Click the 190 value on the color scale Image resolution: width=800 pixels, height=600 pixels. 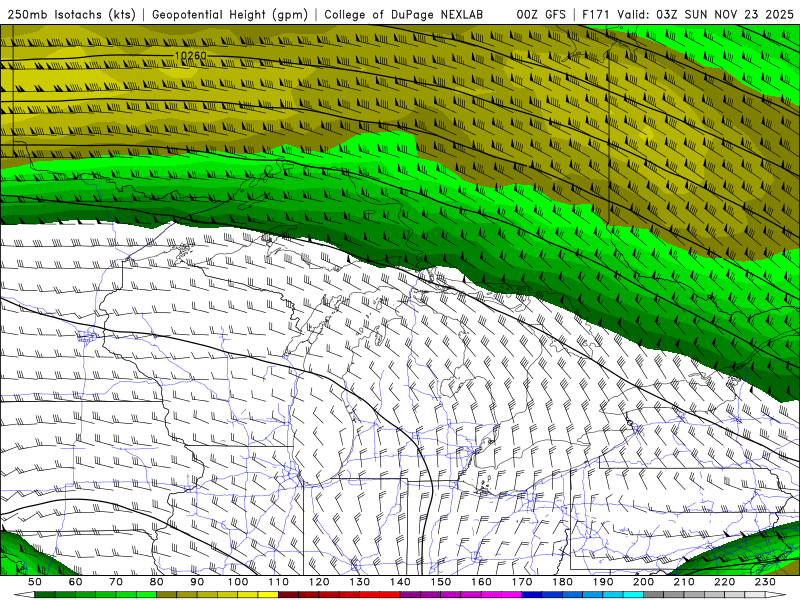(603, 582)
